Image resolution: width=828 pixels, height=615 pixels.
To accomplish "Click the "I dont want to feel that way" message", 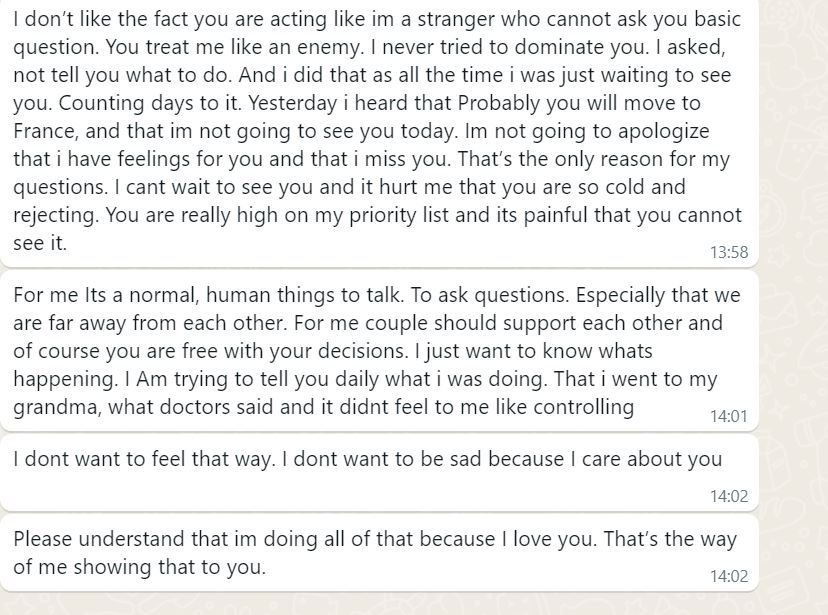I will [x=367, y=459].
